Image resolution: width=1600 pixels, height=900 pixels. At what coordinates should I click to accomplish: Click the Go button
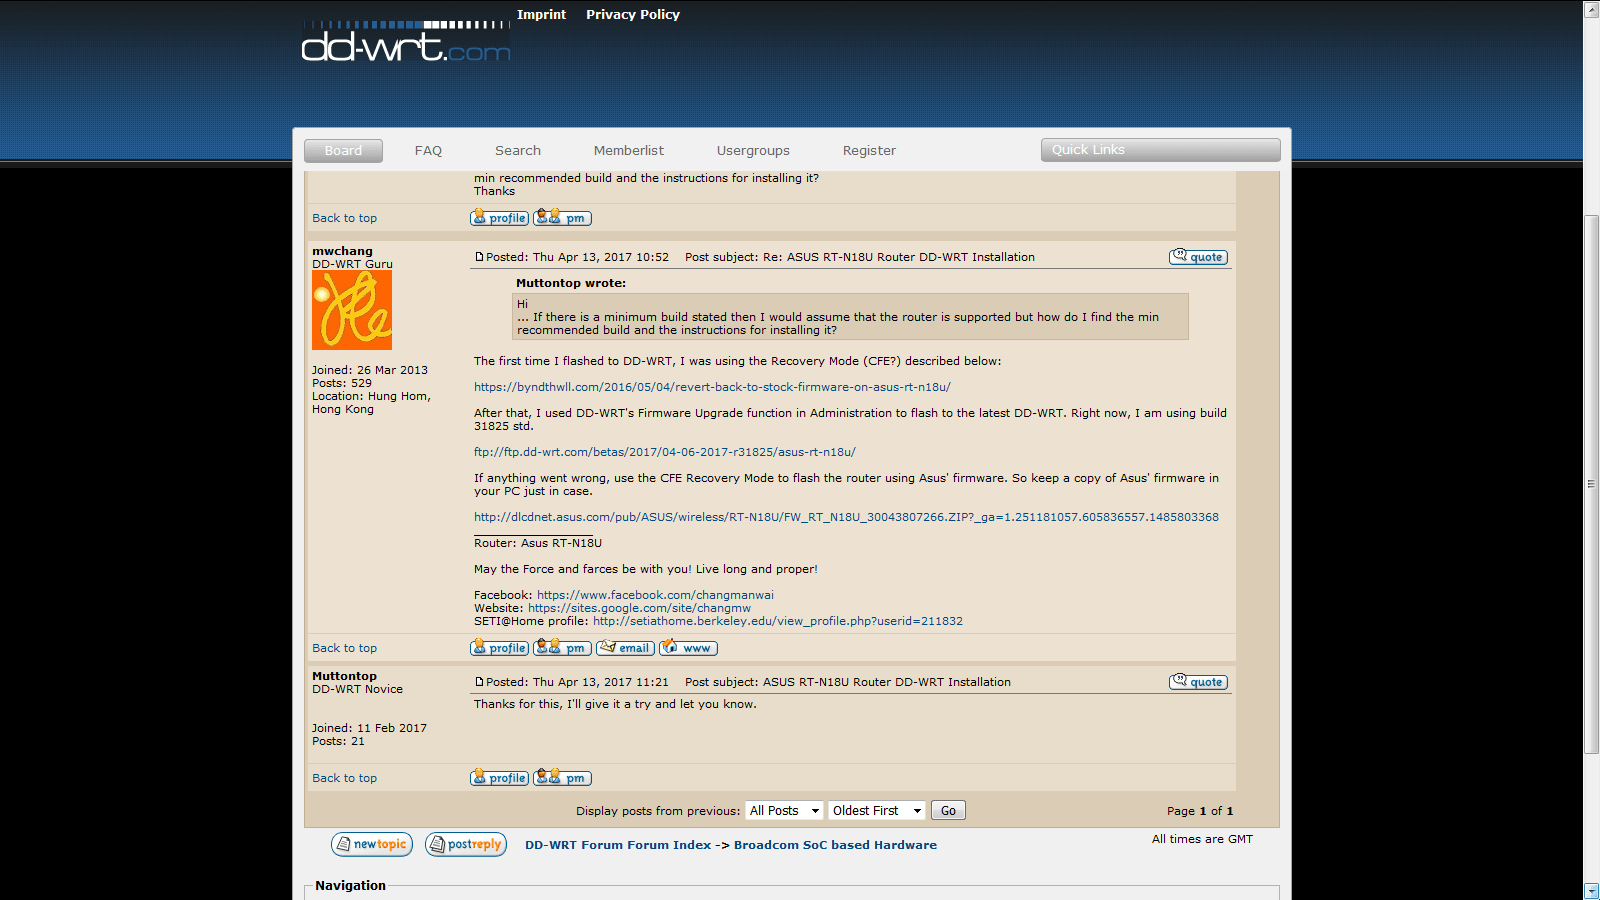pyautogui.click(x=948, y=811)
